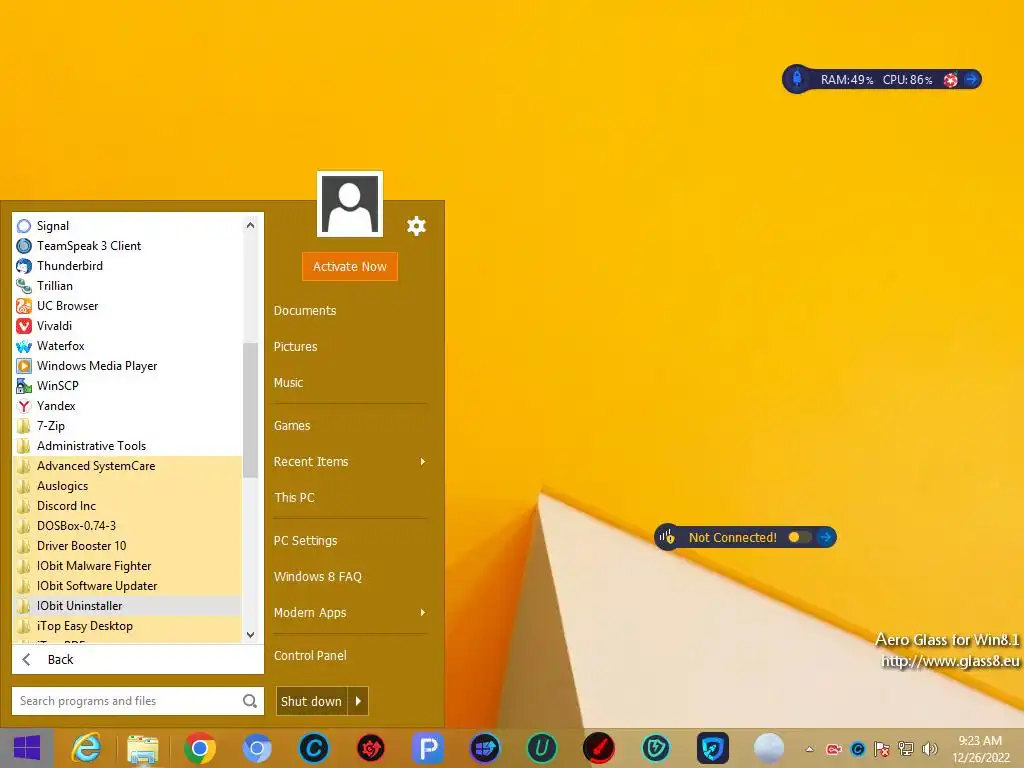
Task: Open Thunderbird mail client
Action: click(x=127, y=266)
